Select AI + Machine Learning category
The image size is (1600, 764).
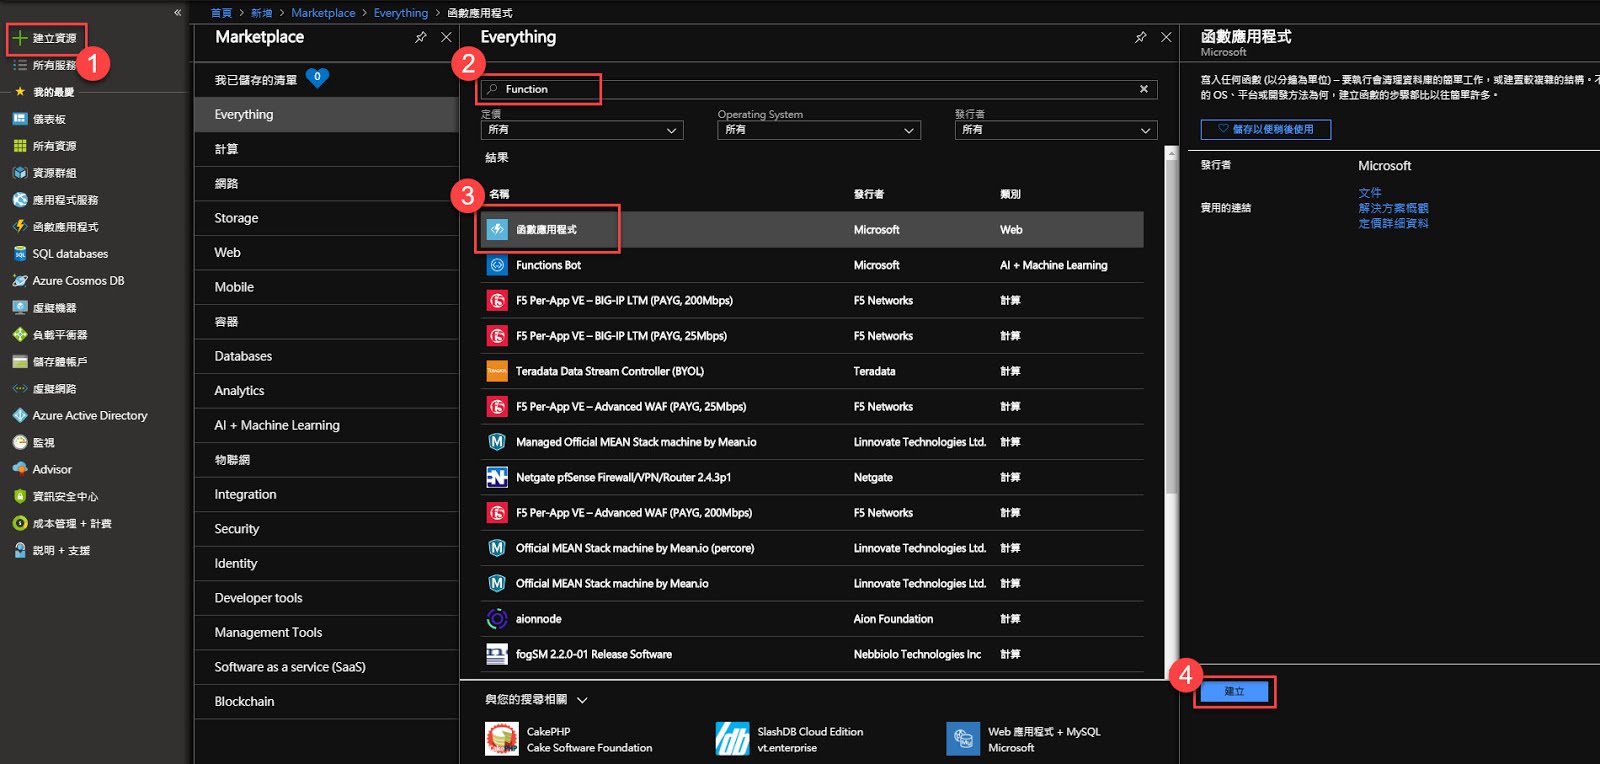[326, 425]
